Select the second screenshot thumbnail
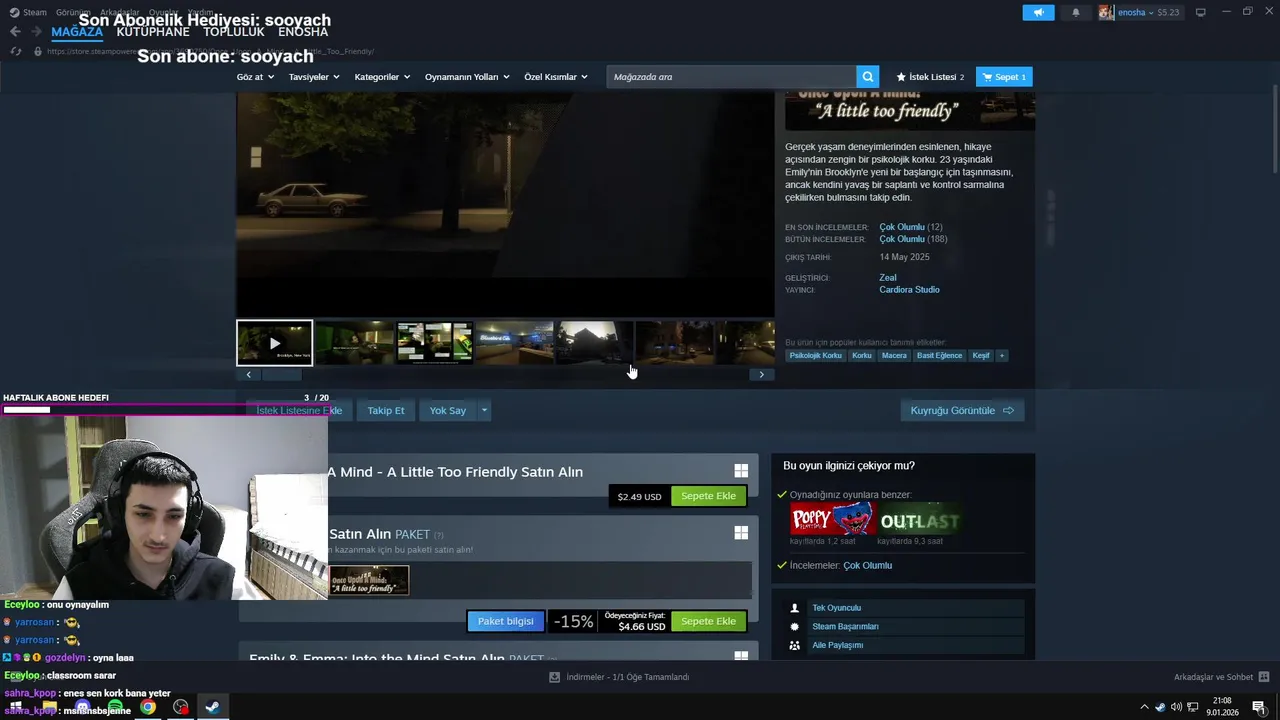Screen dimensions: 1280x720 tap(354, 343)
